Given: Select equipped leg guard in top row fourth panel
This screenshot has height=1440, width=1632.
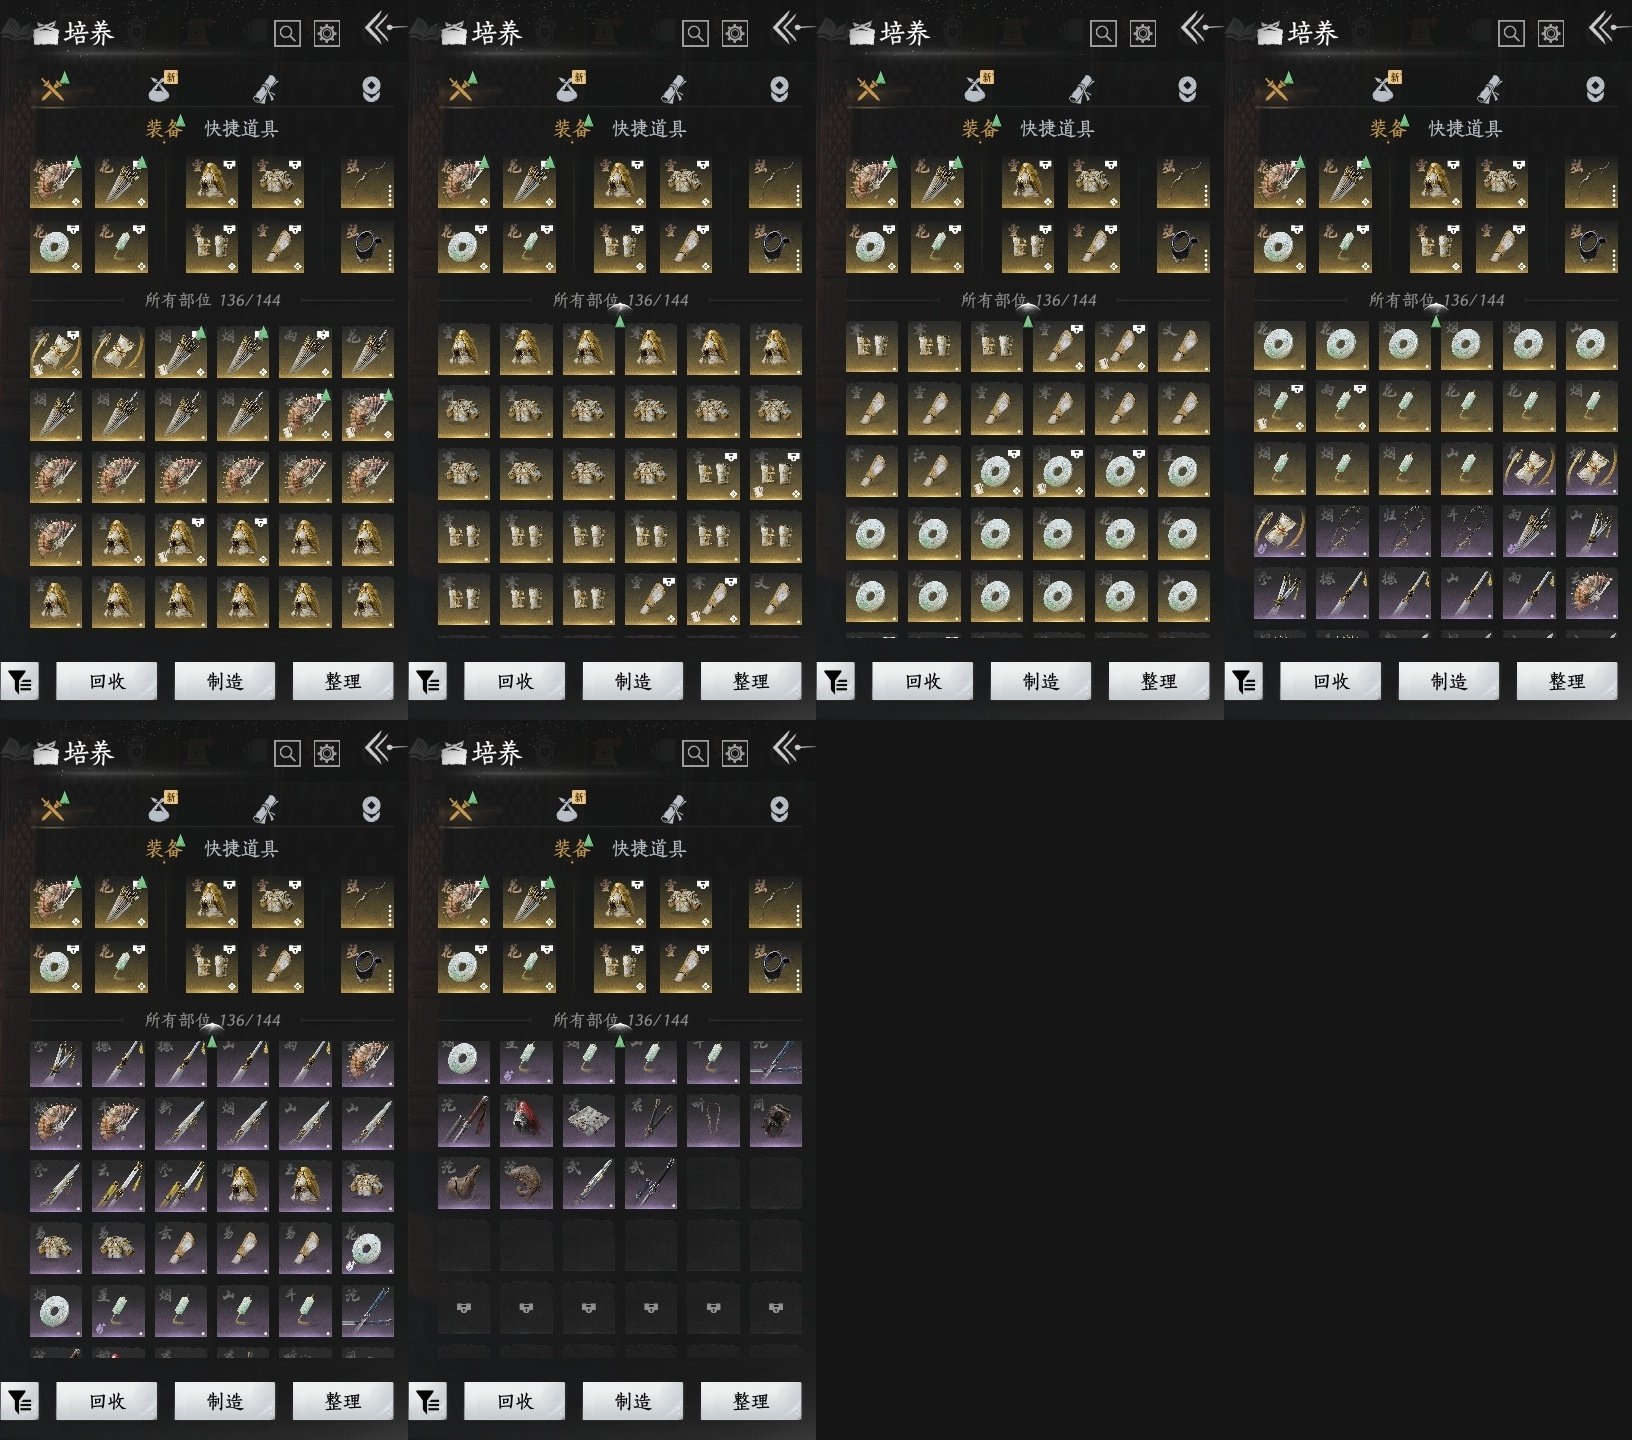Looking at the screenshot, I should (1502, 247).
